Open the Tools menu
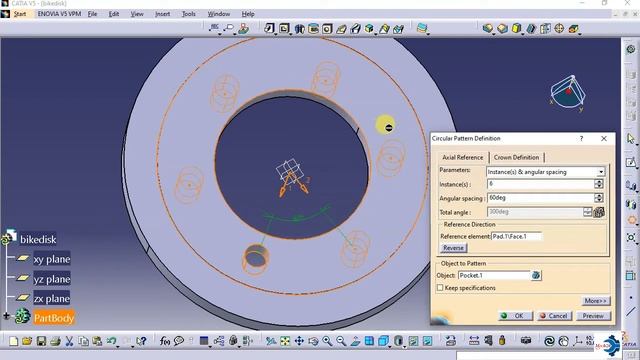Image resolution: width=640 pixels, height=360 pixels. pyautogui.click(x=189, y=14)
